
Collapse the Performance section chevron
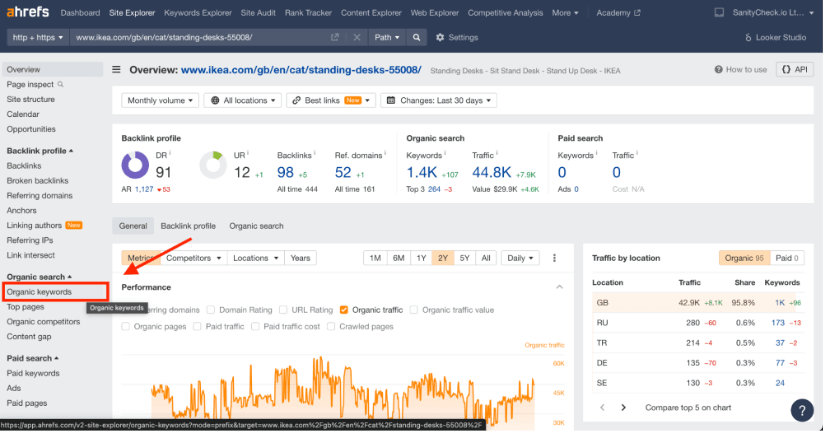[559, 287]
